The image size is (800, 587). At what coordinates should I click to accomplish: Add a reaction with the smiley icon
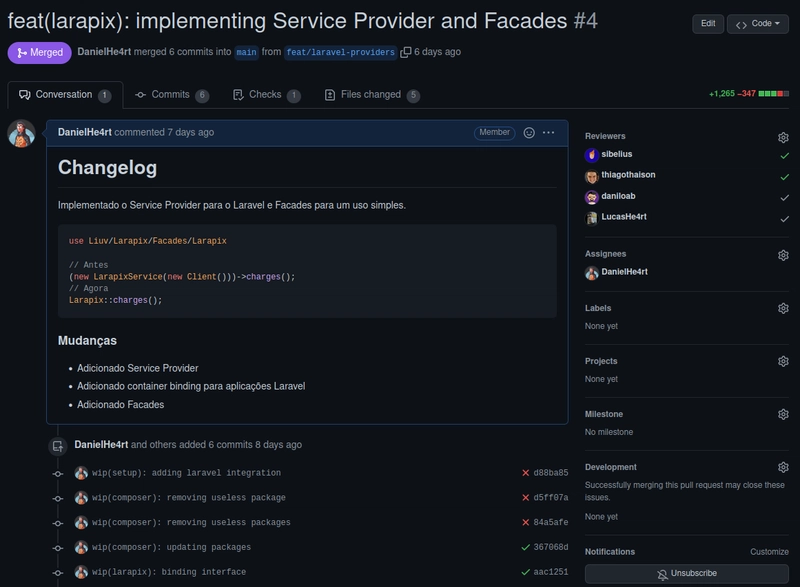pyautogui.click(x=529, y=133)
